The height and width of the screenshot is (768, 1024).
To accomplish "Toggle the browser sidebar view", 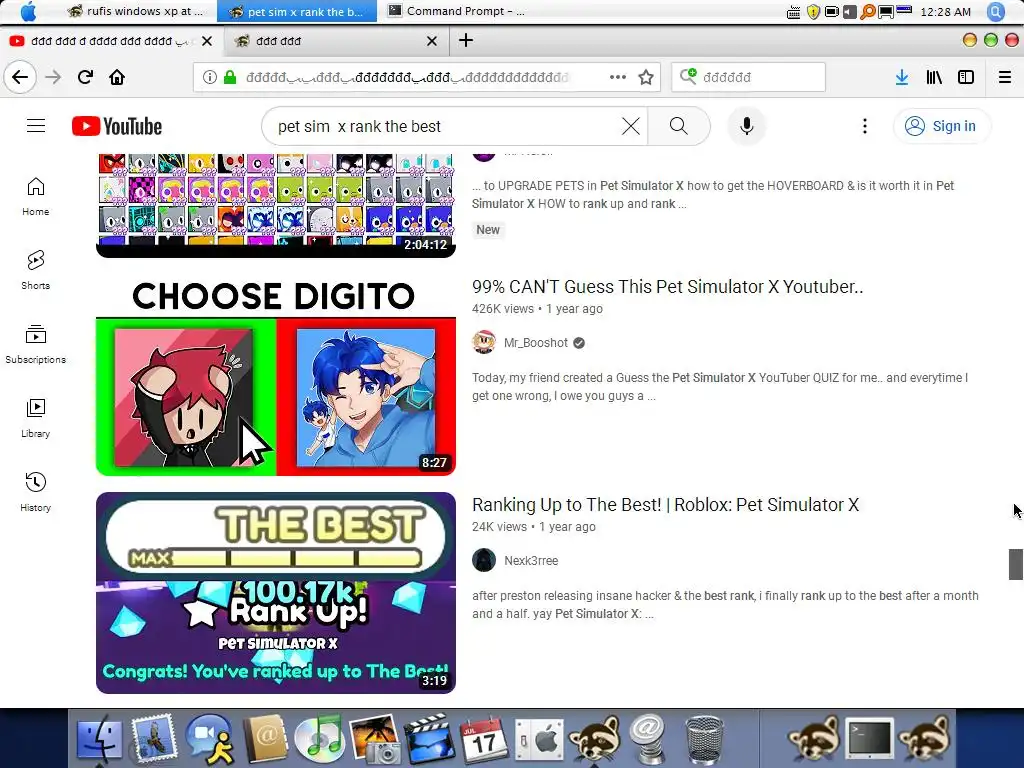I will tap(966, 77).
